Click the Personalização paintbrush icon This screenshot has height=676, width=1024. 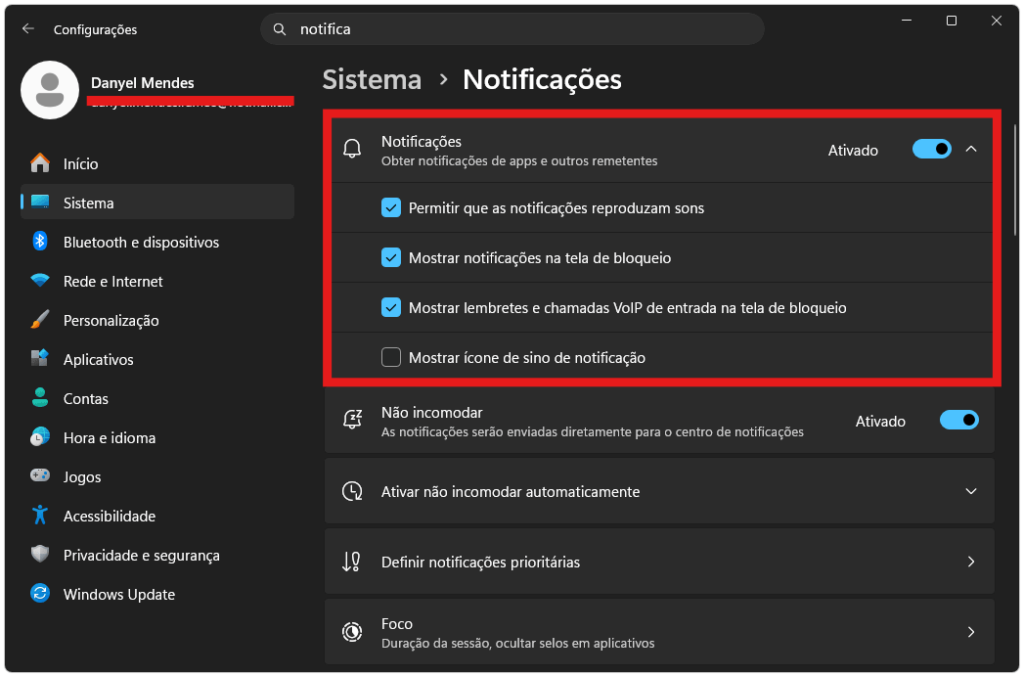coord(40,320)
